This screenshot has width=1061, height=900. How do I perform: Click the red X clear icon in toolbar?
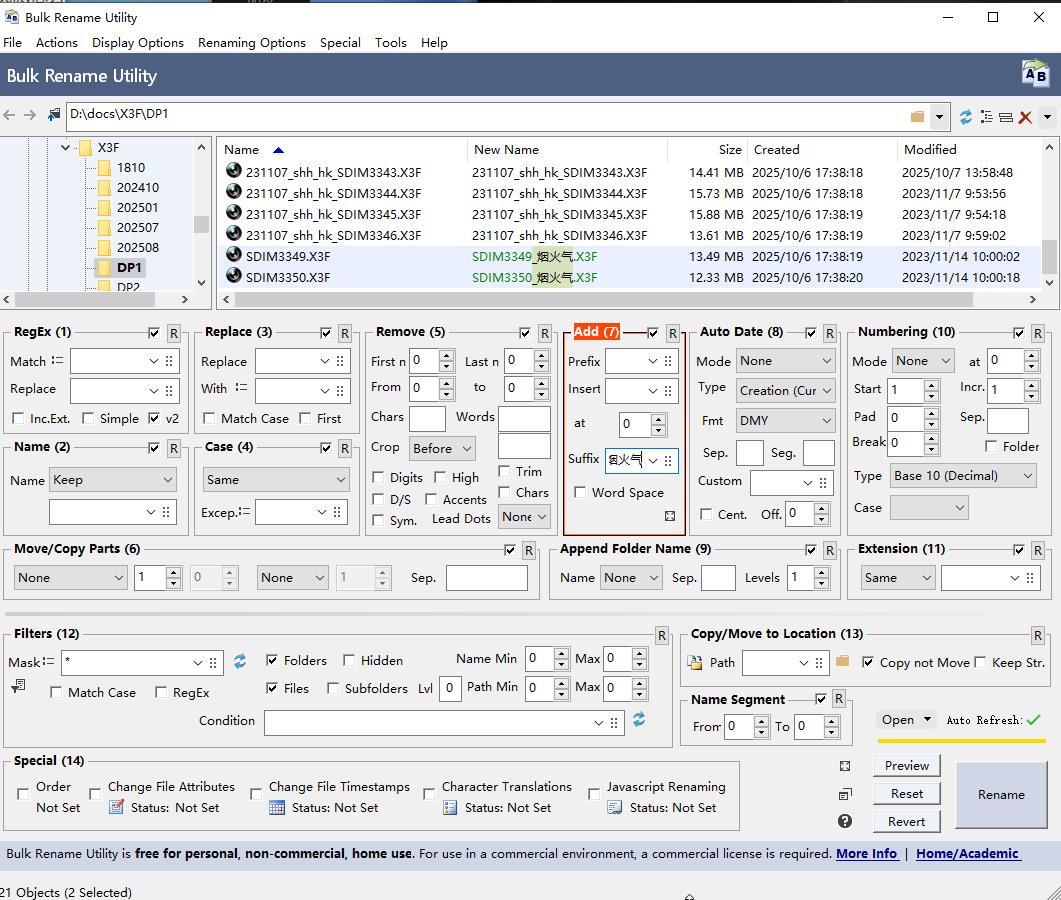pos(1025,117)
